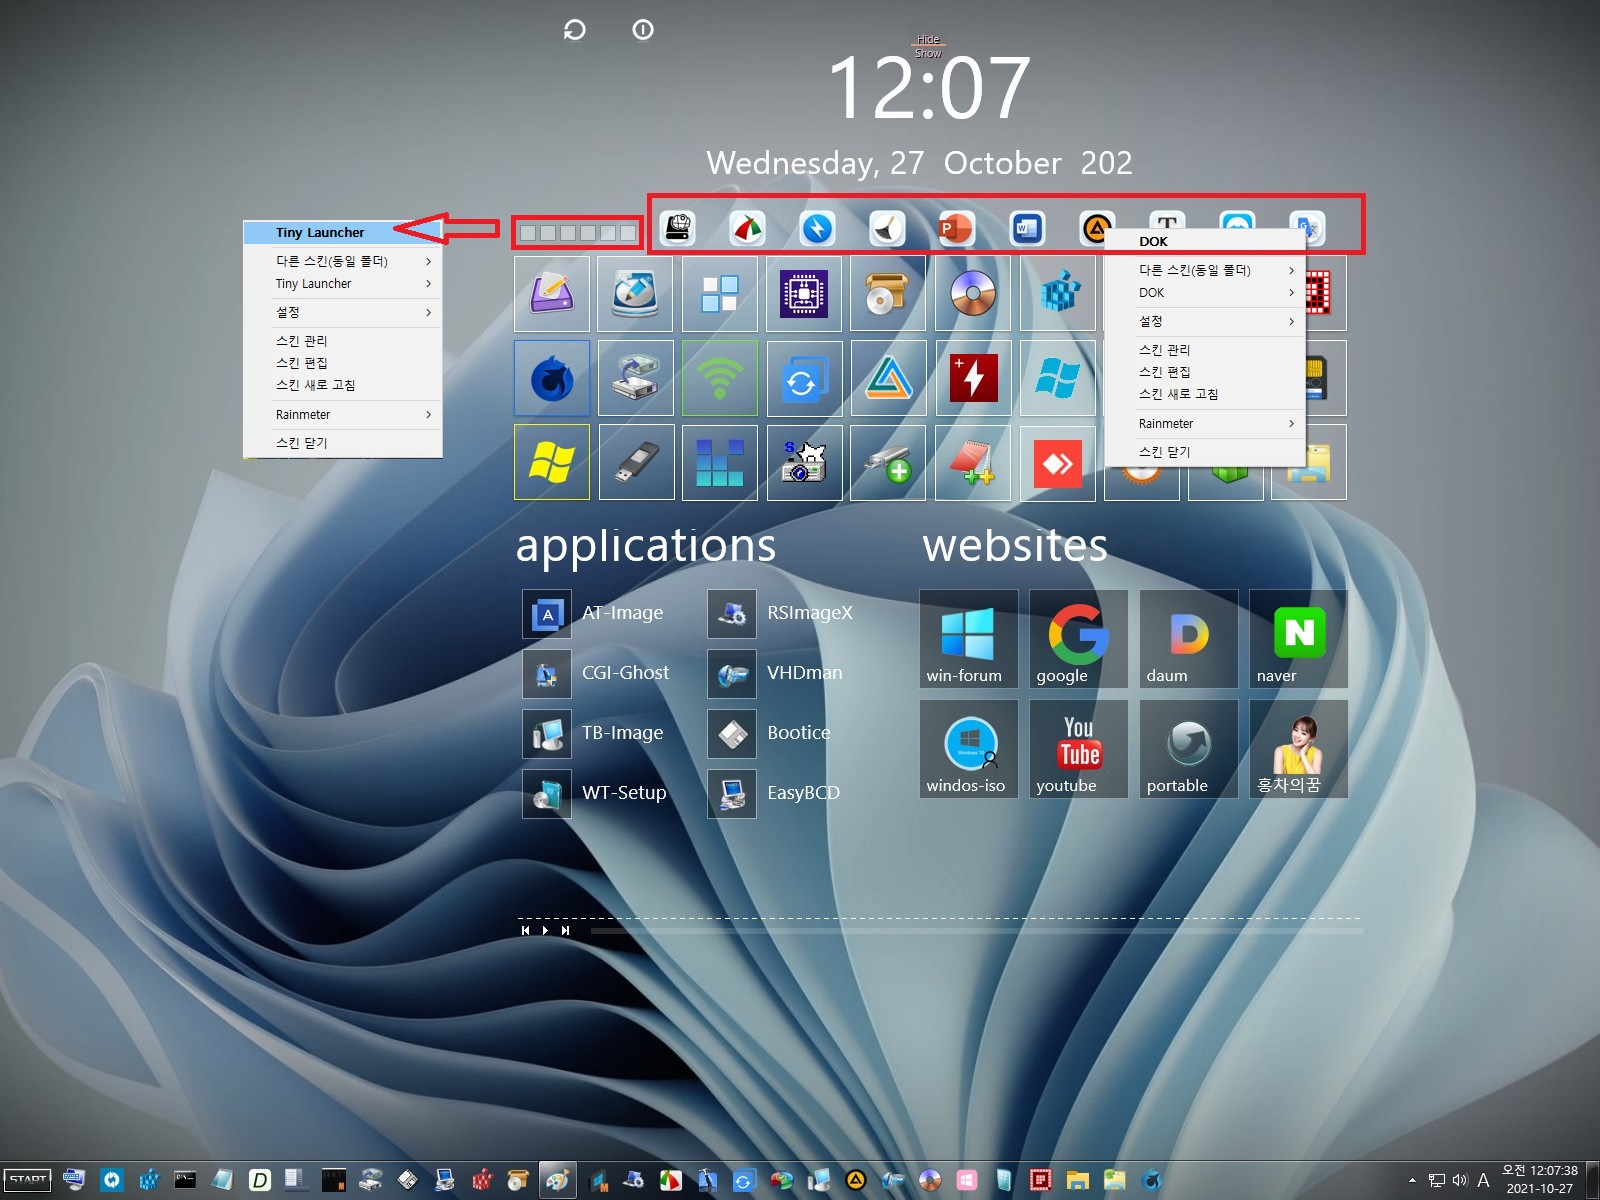Open the disk globe dock icon
The height and width of the screenshot is (1200, 1600).
[x=678, y=229]
